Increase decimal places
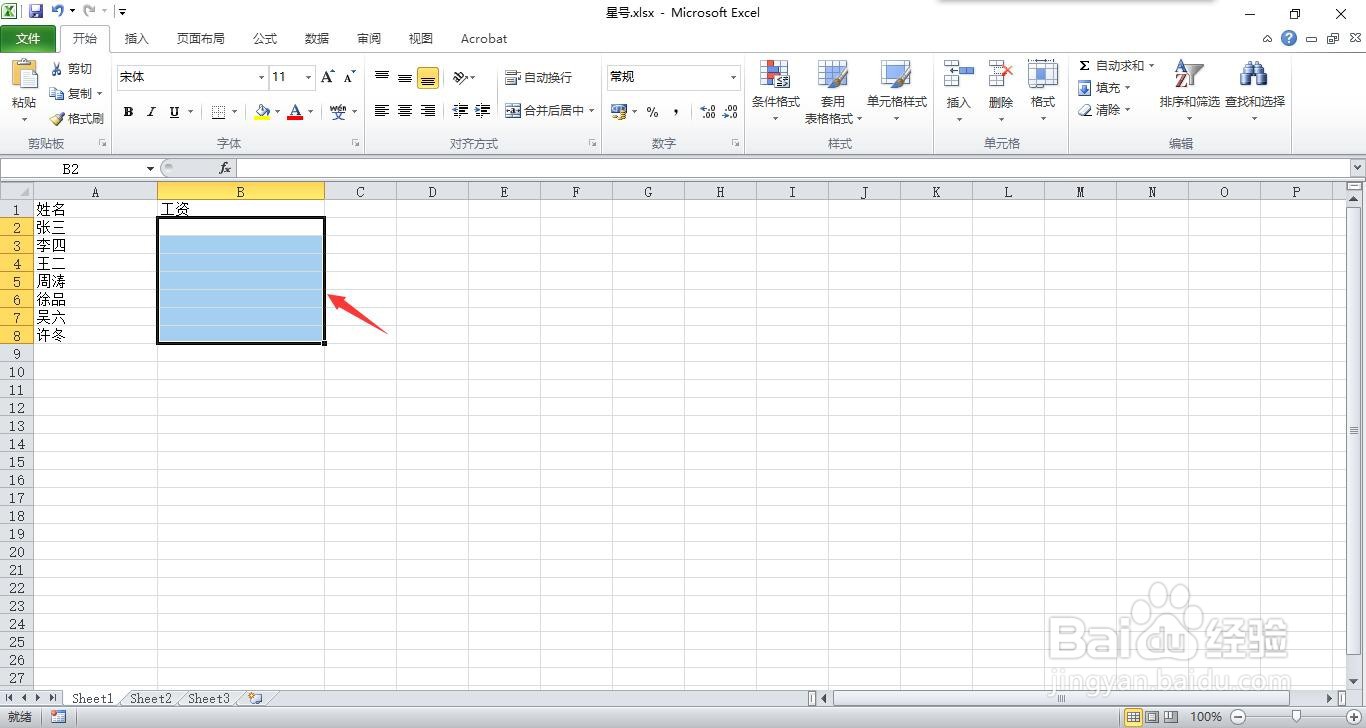This screenshot has width=1366, height=728. coord(707,112)
